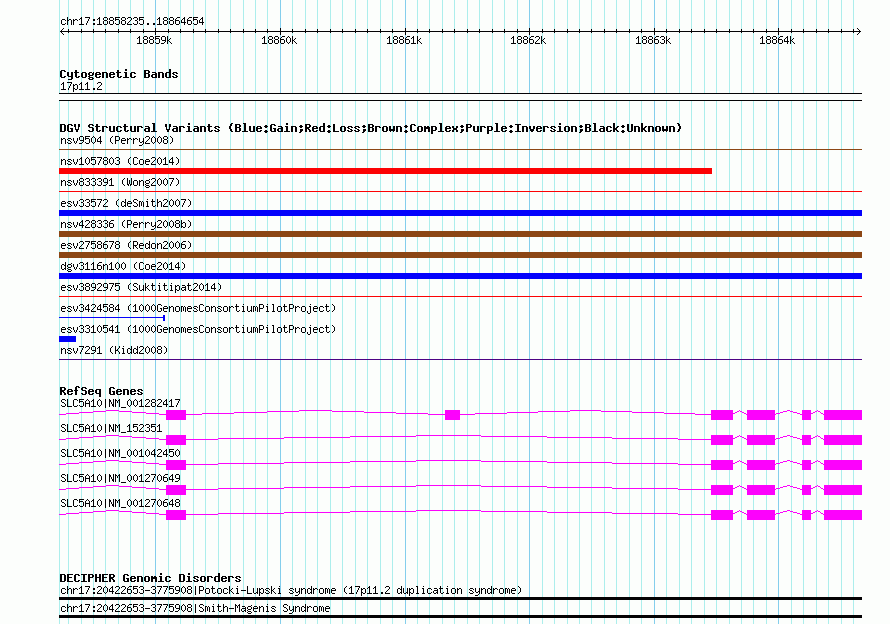890x624 pixels.
Task: Select variant nsv9504 (Perry2008) label
Action: (117, 140)
